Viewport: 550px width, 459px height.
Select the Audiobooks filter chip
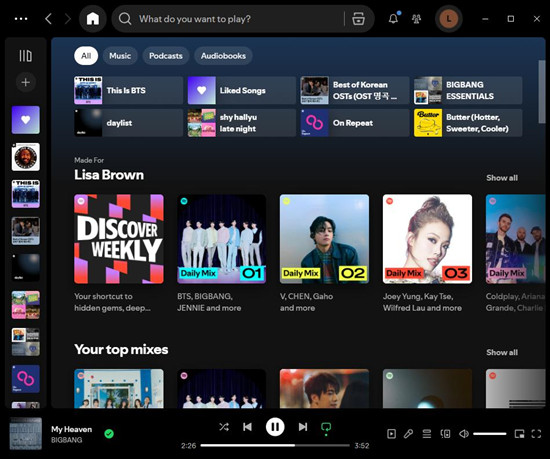[x=223, y=56]
